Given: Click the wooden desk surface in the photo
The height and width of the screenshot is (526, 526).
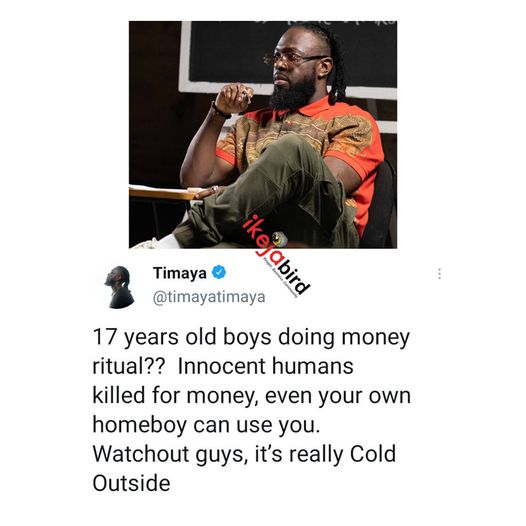Looking at the screenshot, I should (x=163, y=193).
